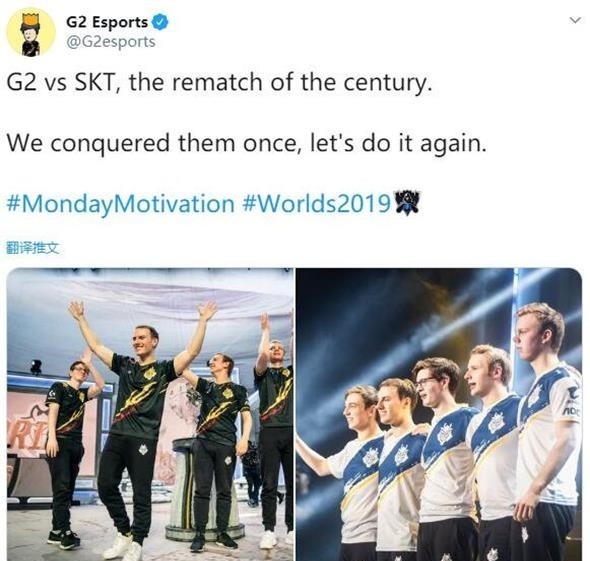Click the 翻译推文 translate tweet button
The width and height of the screenshot is (590, 561).
33,248
